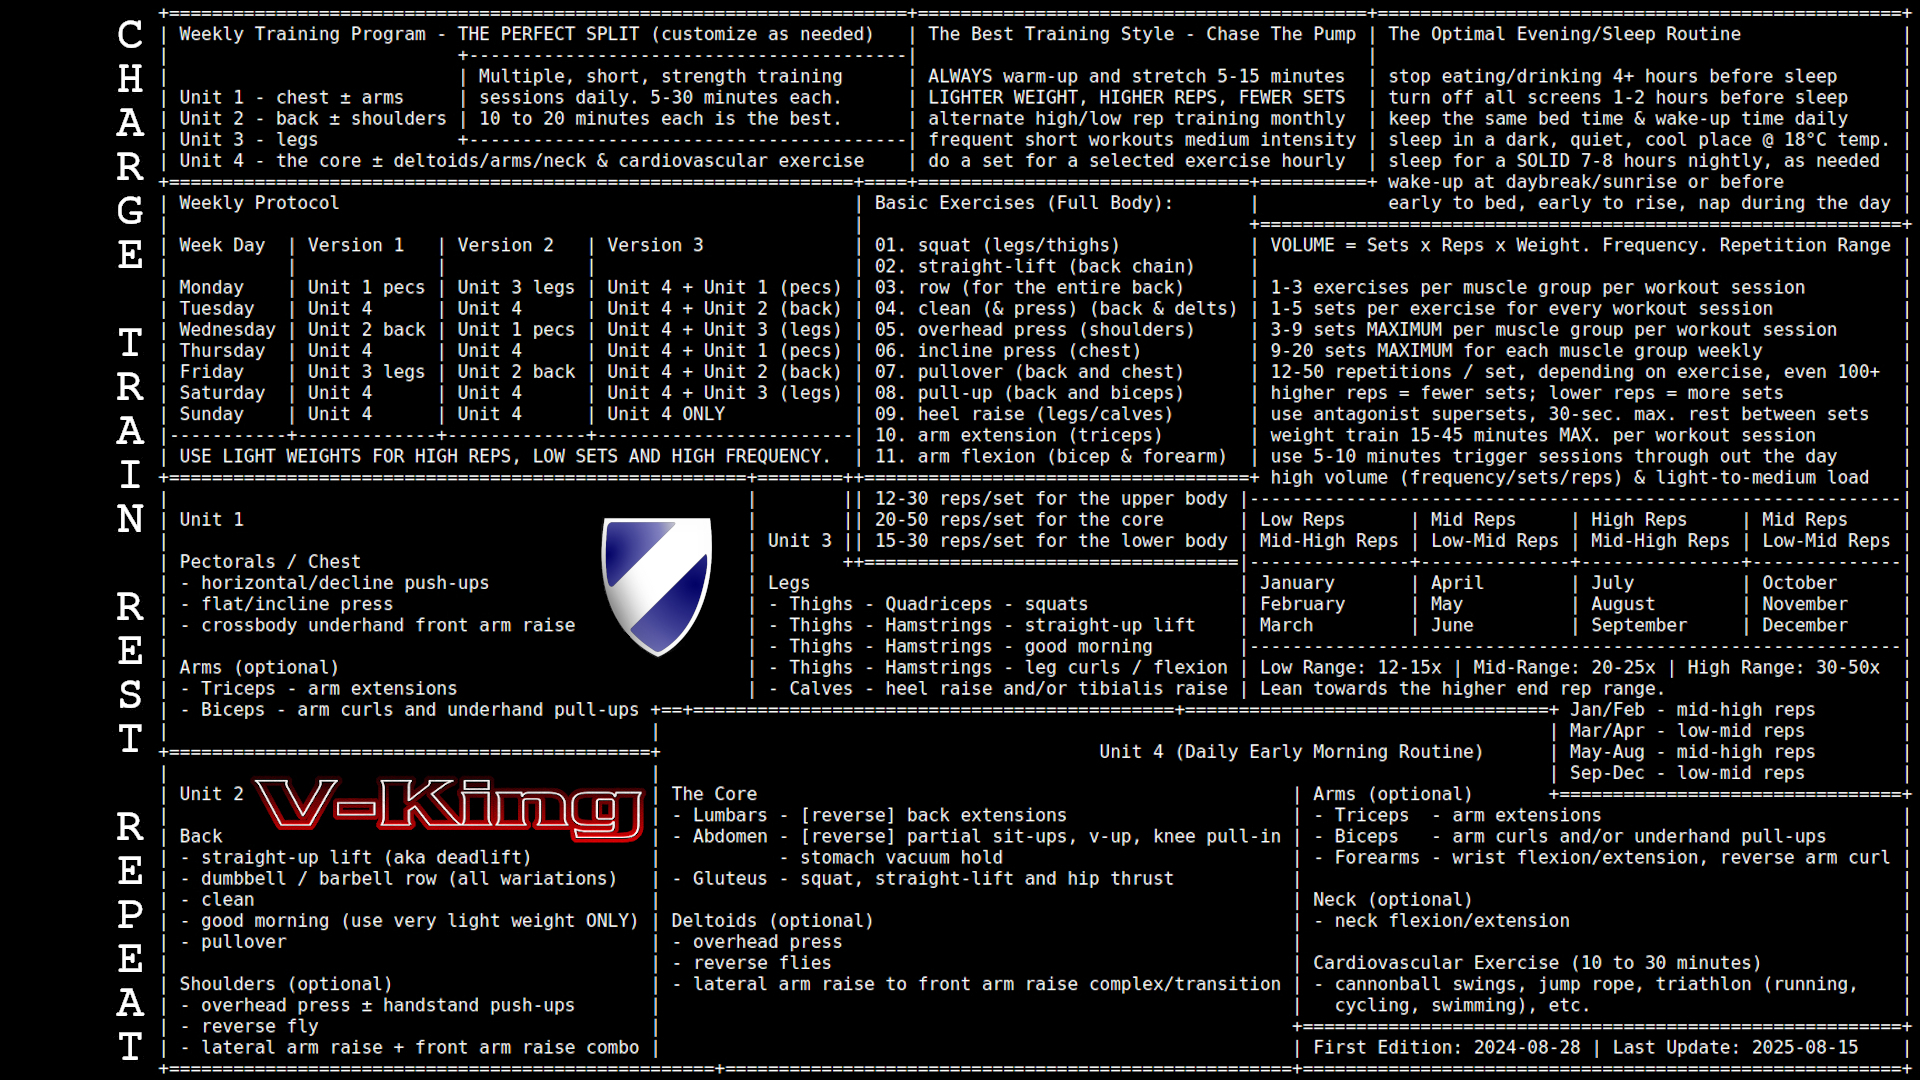Image resolution: width=1920 pixels, height=1080 pixels.
Task: Click the Sunday Unit 4 ONLY entry
Action: coord(665,414)
